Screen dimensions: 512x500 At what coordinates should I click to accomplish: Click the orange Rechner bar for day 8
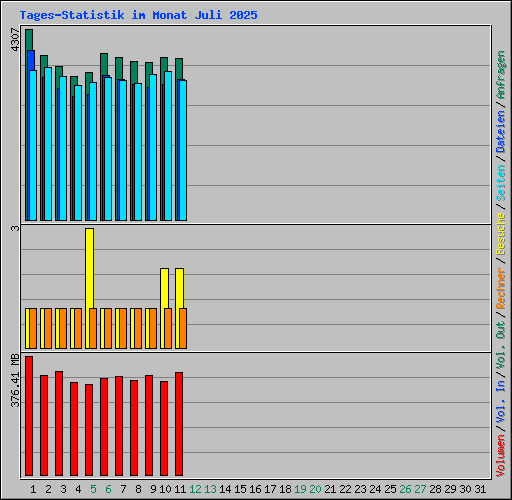coord(138,328)
